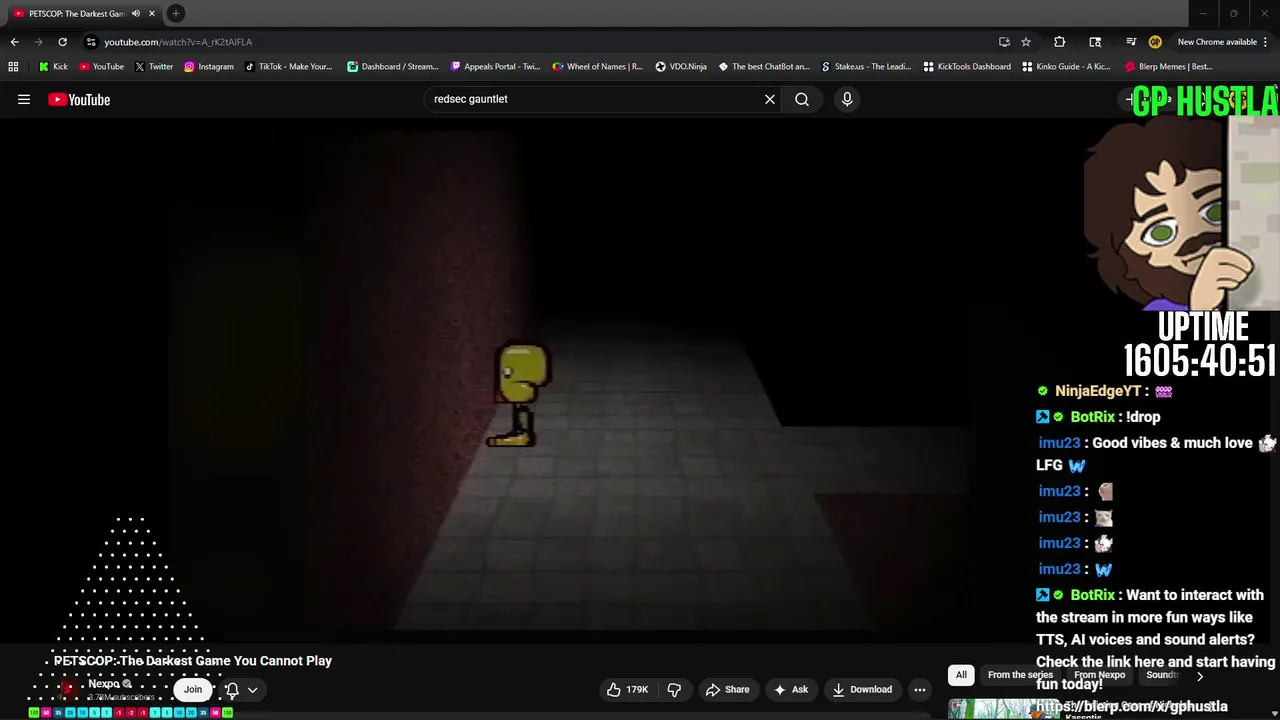Dislike the video
The width and height of the screenshot is (1280, 720).
click(674, 689)
